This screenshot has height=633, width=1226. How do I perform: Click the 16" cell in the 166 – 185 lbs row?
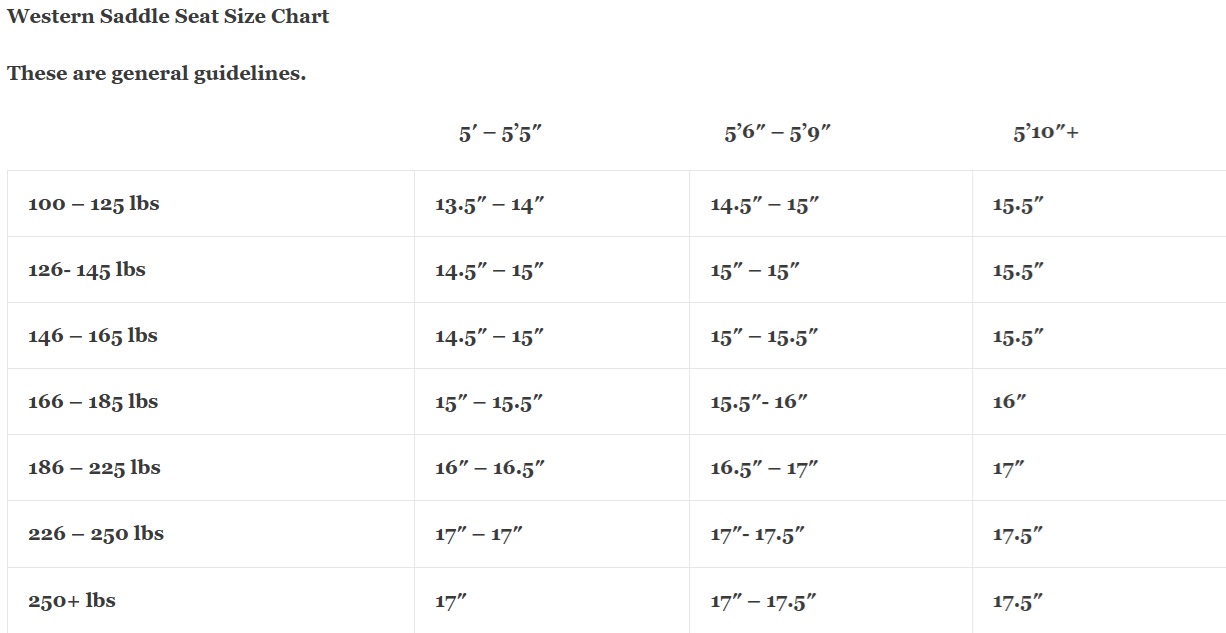(x=1010, y=403)
